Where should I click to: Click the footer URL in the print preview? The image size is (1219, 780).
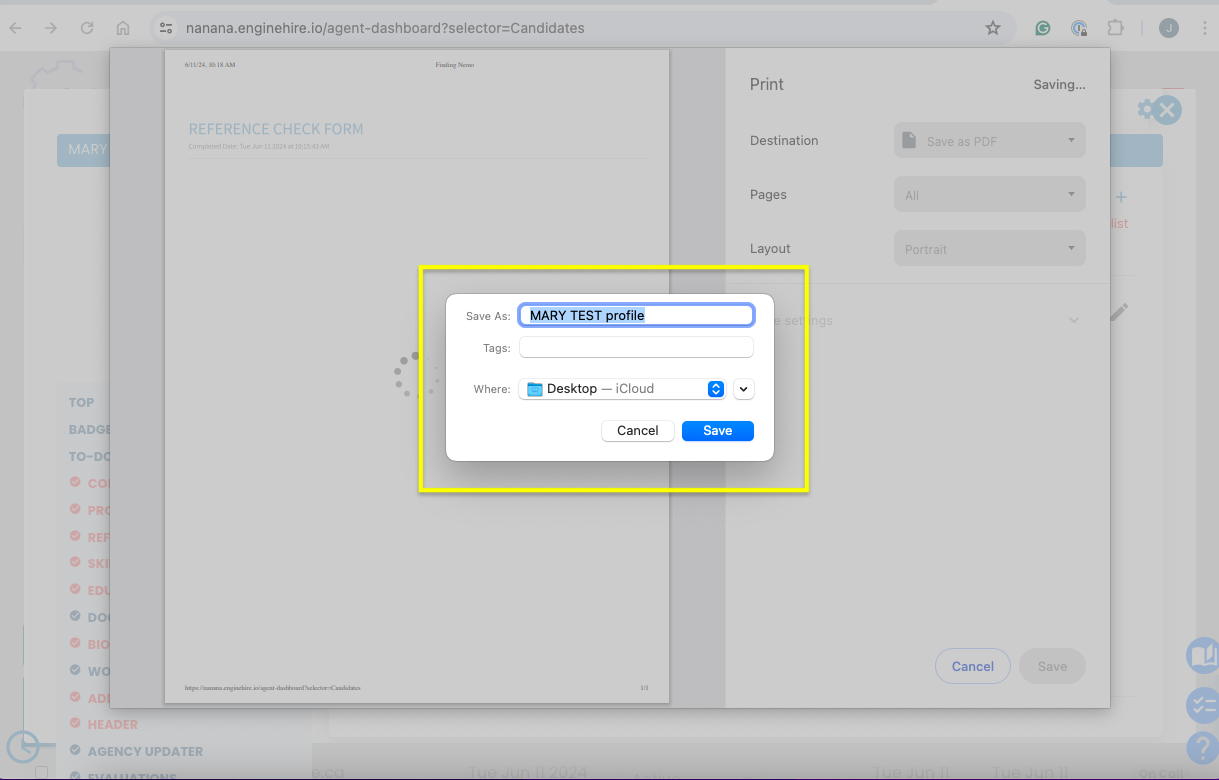273,688
